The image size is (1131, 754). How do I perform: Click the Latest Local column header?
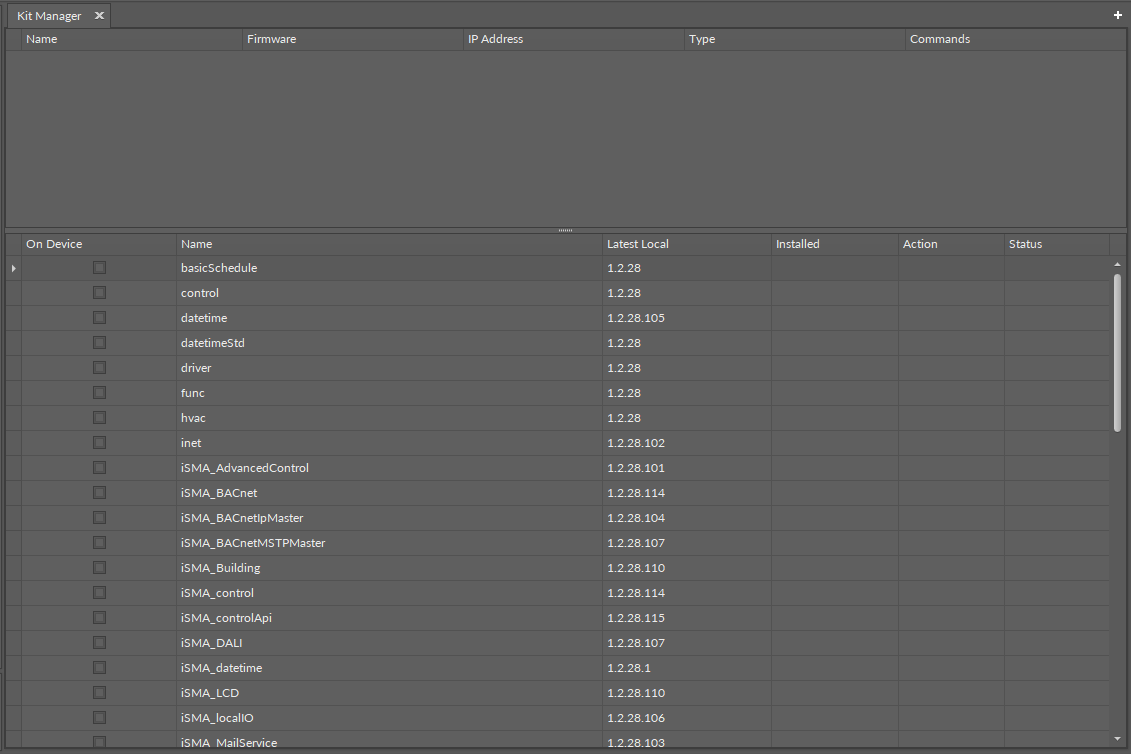[x=638, y=244]
